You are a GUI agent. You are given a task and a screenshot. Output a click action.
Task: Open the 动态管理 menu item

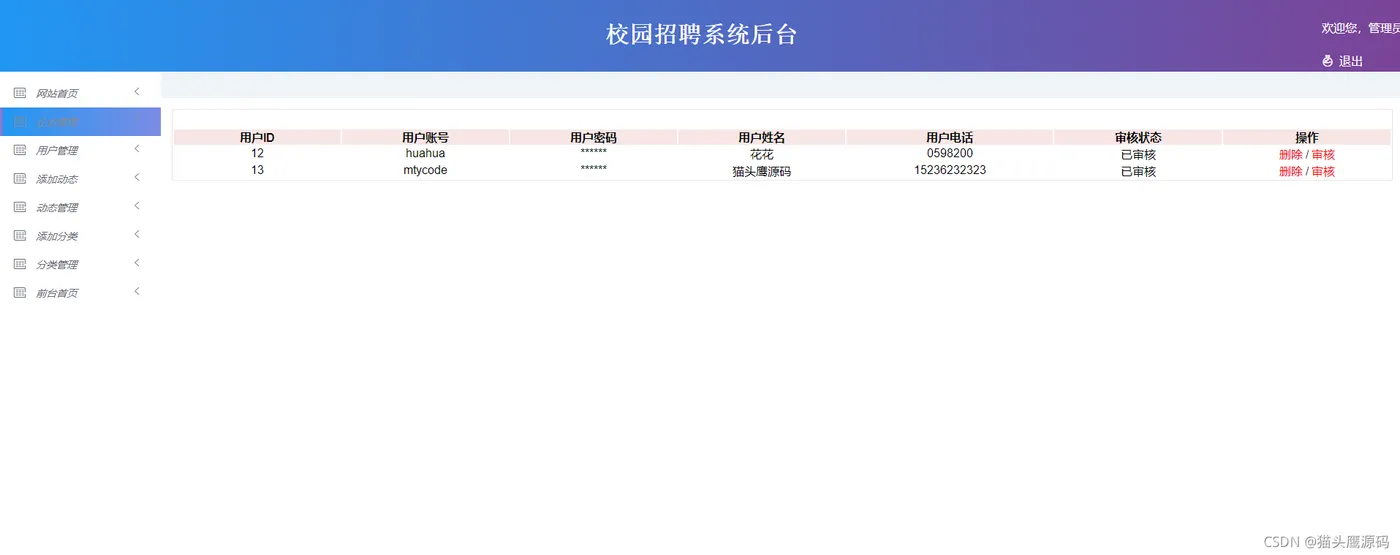coord(57,208)
